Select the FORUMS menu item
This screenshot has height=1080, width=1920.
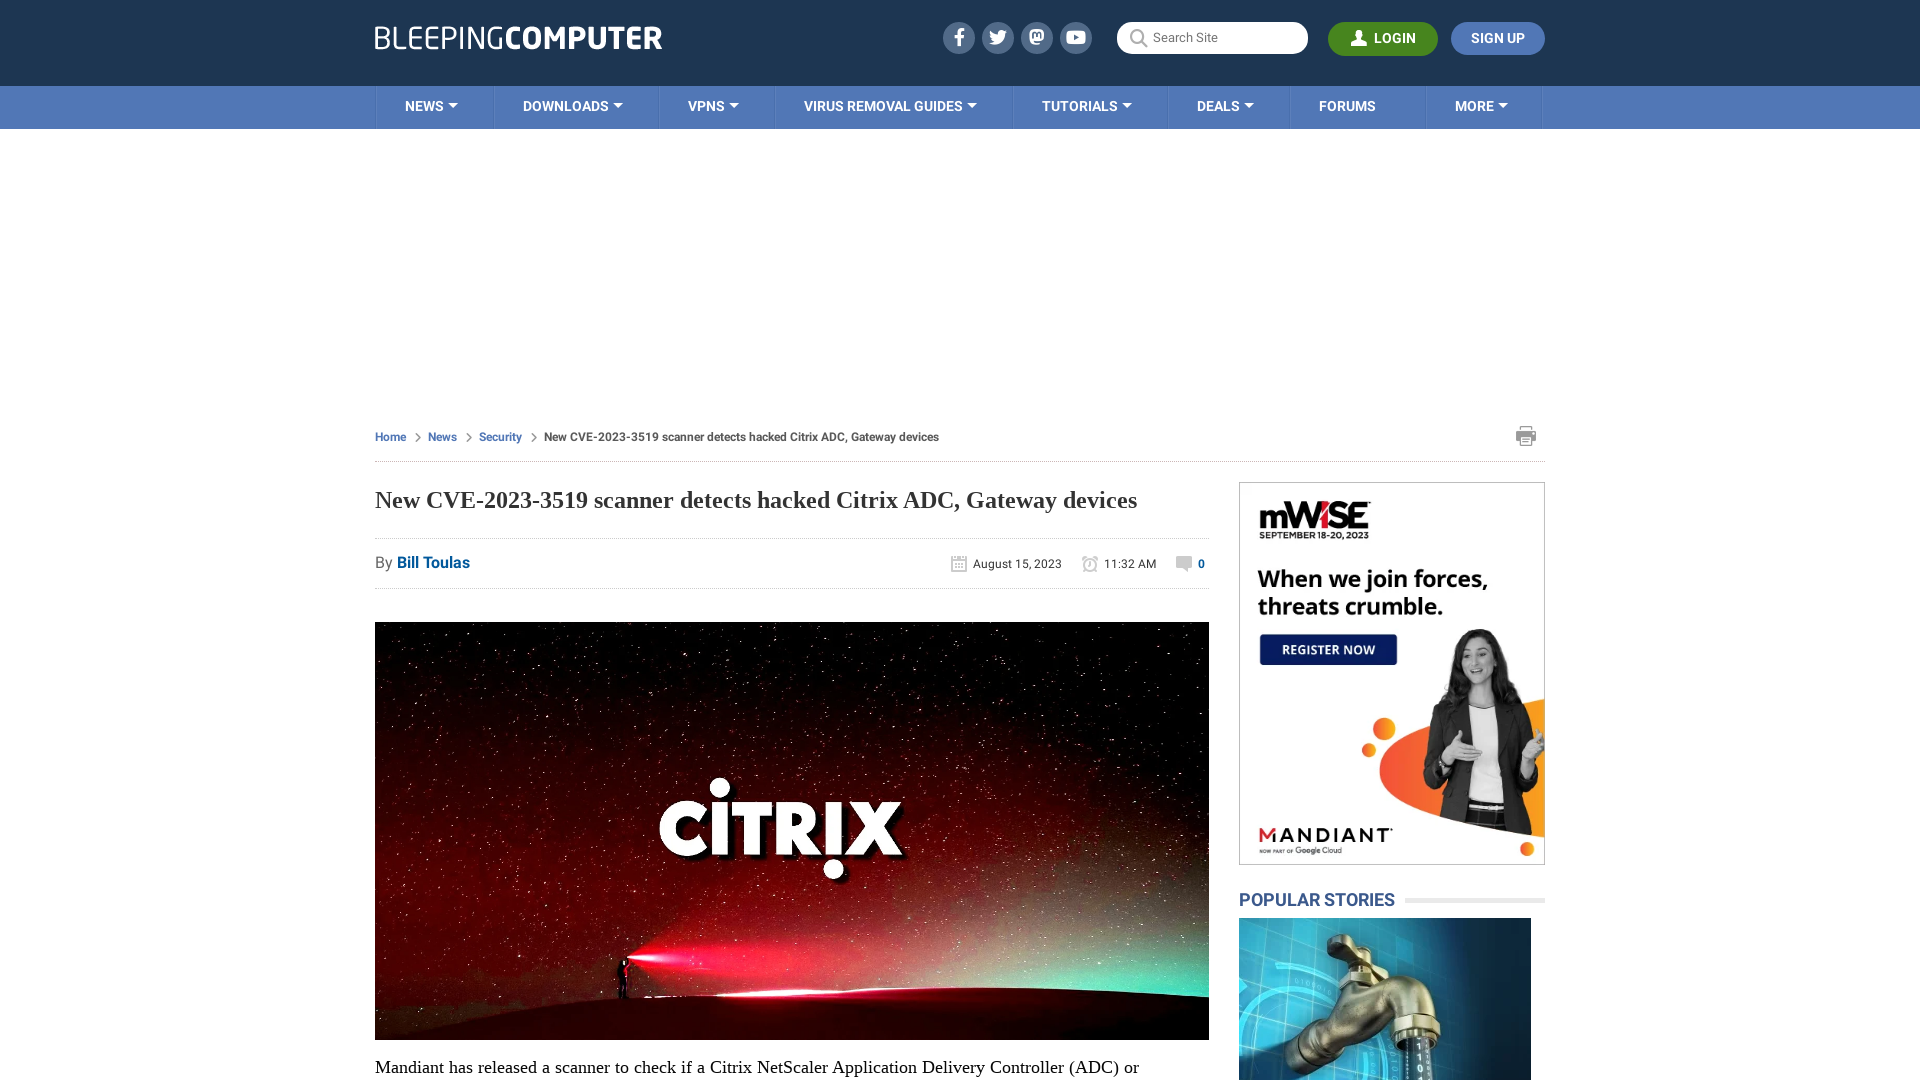pos(1346,105)
